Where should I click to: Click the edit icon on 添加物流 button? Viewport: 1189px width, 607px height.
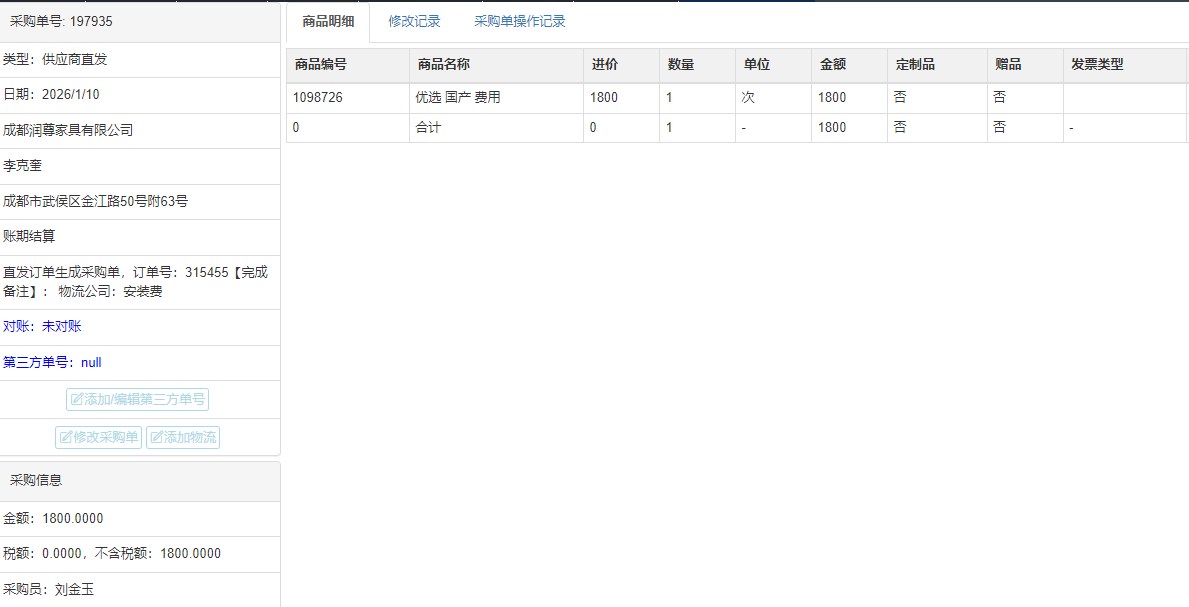tap(157, 437)
